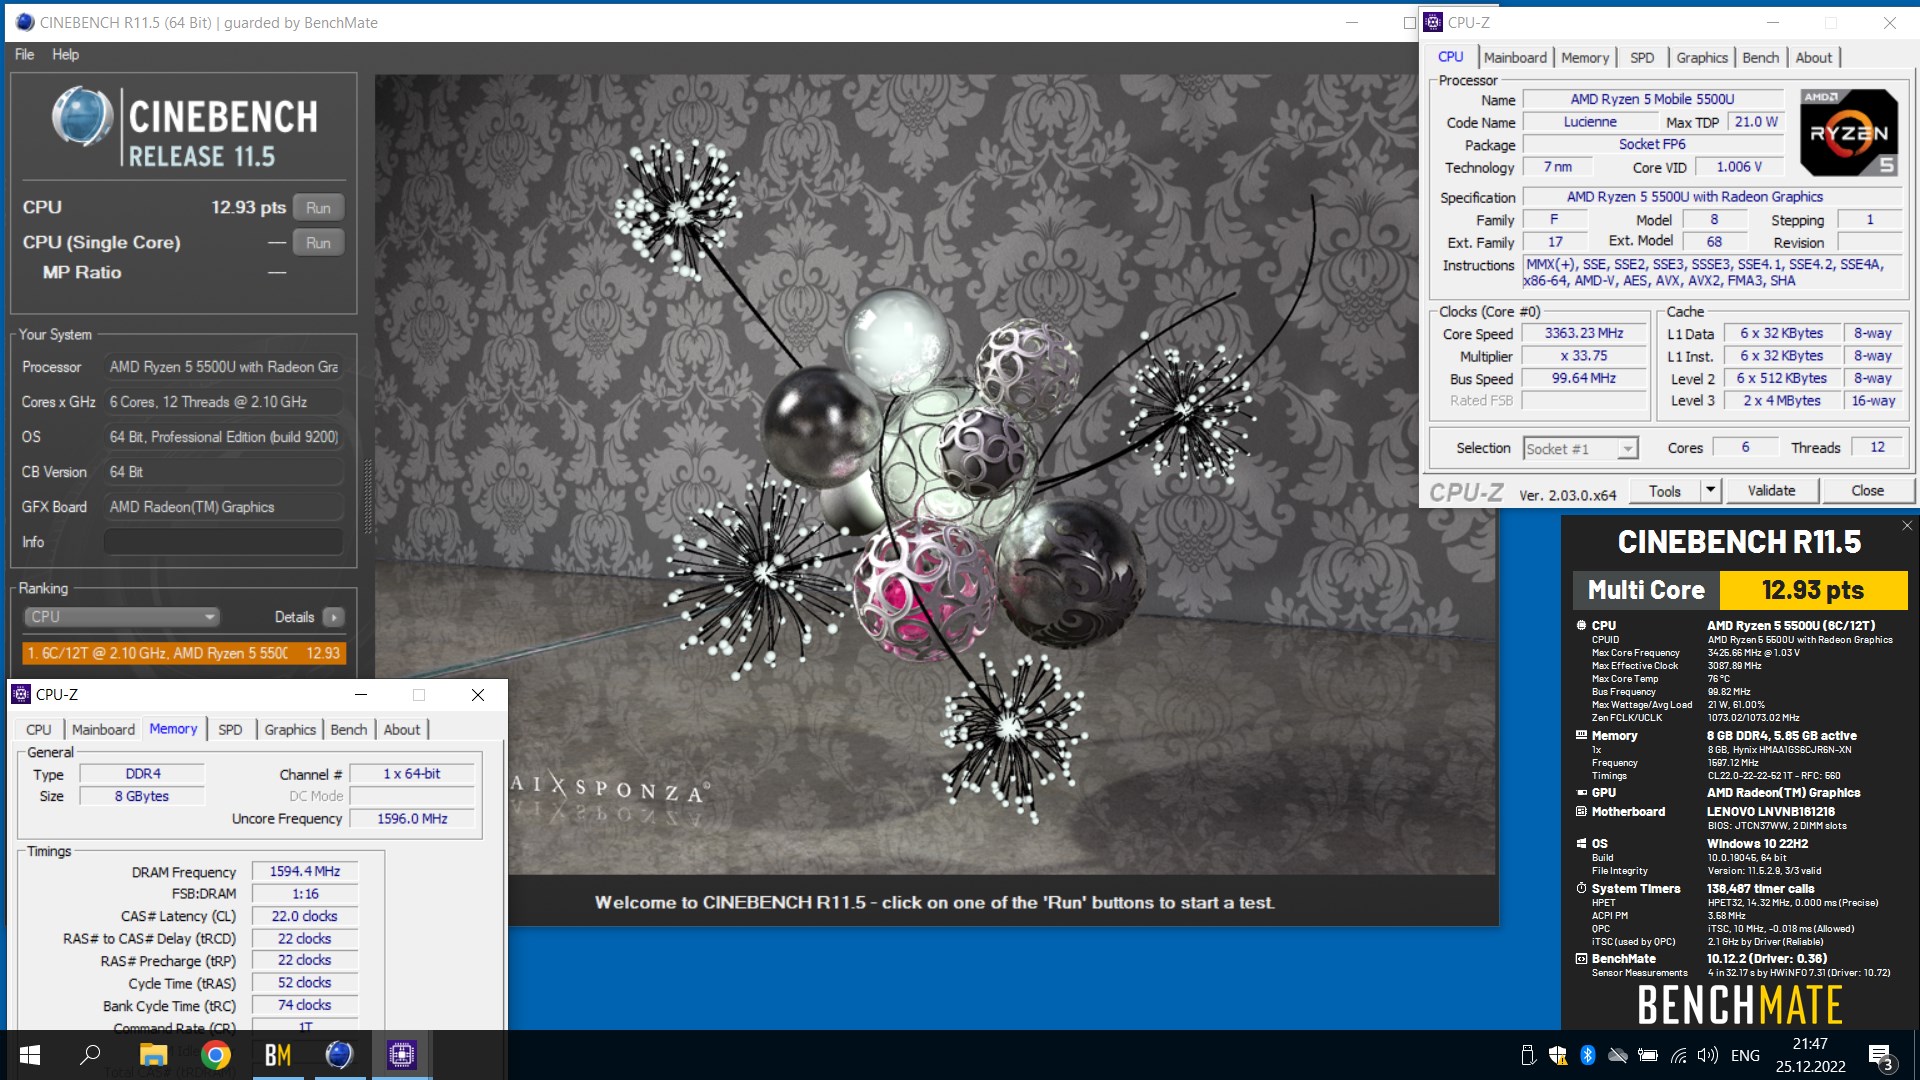This screenshot has height=1080, width=1920.
Task: Select About tab in lower CPU-Z window
Action: pyautogui.click(x=402, y=730)
